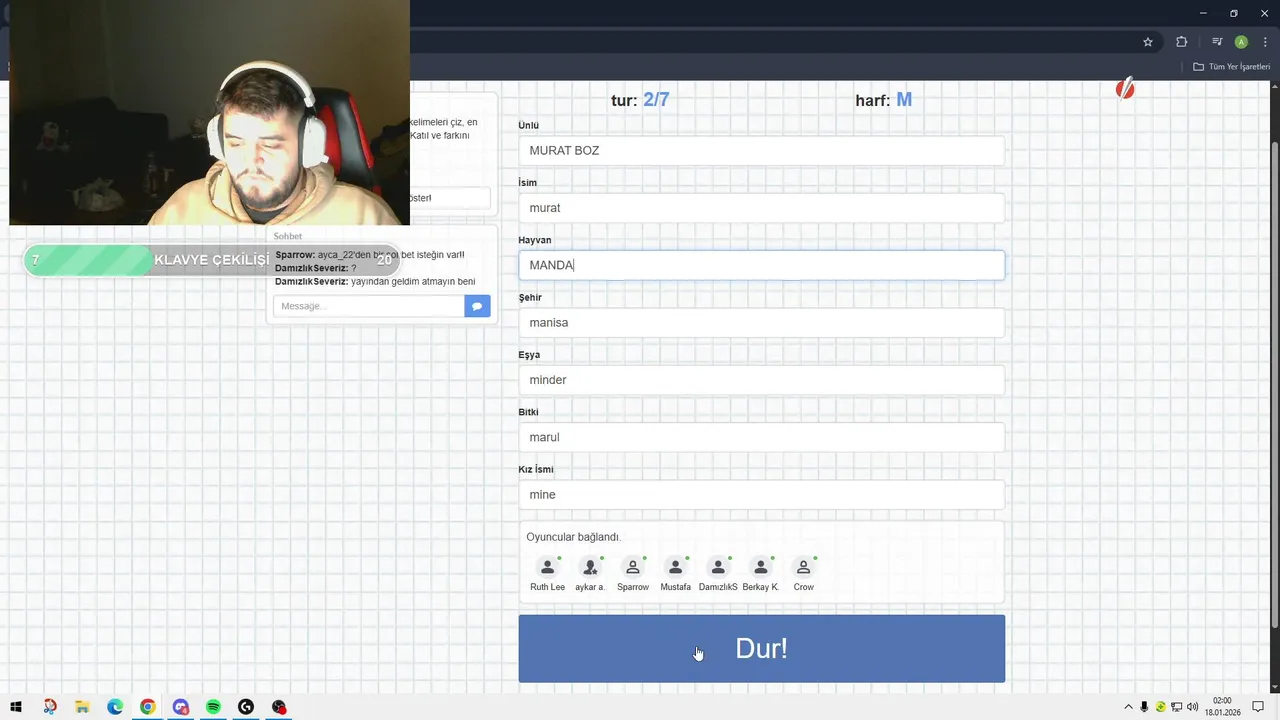Screen dimensions: 1280x720
Task: Click DamızlıkSeveriz's message 'yayından geldim atmayın beni'
Action: [375, 282]
